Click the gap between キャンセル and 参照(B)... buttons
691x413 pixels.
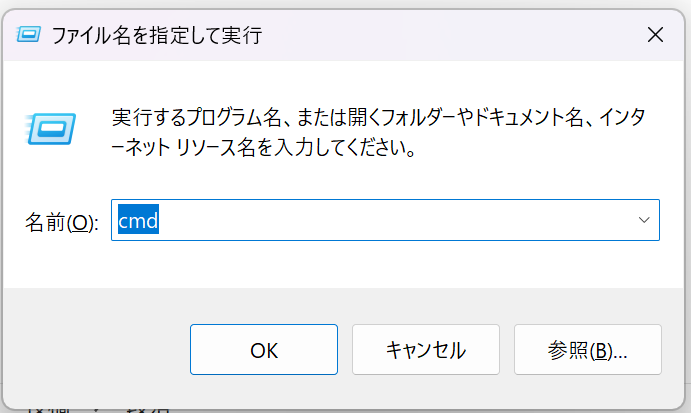pos(507,350)
